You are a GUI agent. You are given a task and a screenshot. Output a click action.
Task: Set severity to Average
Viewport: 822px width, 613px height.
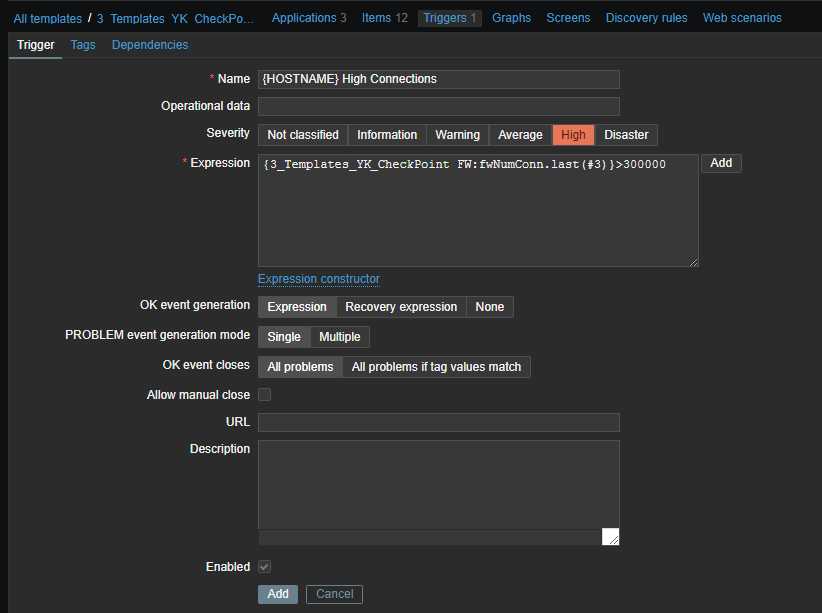pyautogui.click(x=520, y=135)
